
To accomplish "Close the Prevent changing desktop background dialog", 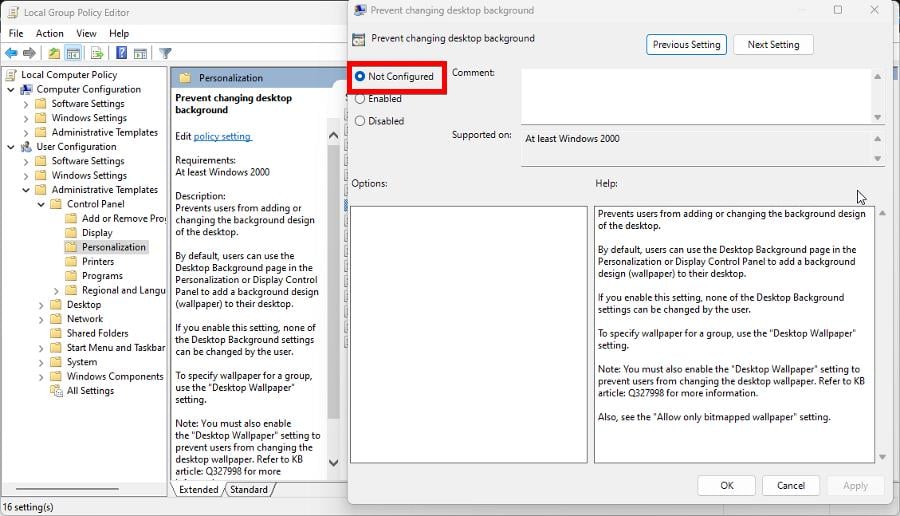I will [x=874, y=10].
